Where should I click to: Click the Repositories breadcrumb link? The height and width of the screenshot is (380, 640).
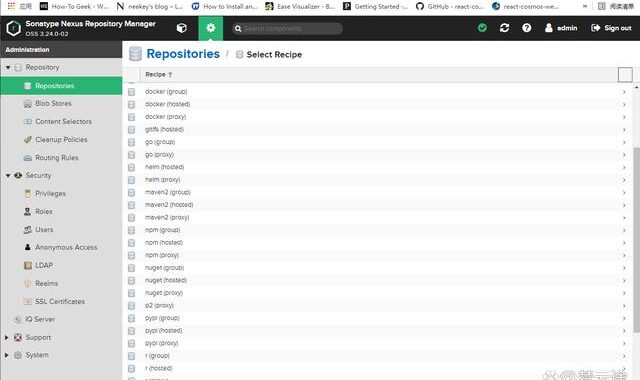tap(183, 54)
